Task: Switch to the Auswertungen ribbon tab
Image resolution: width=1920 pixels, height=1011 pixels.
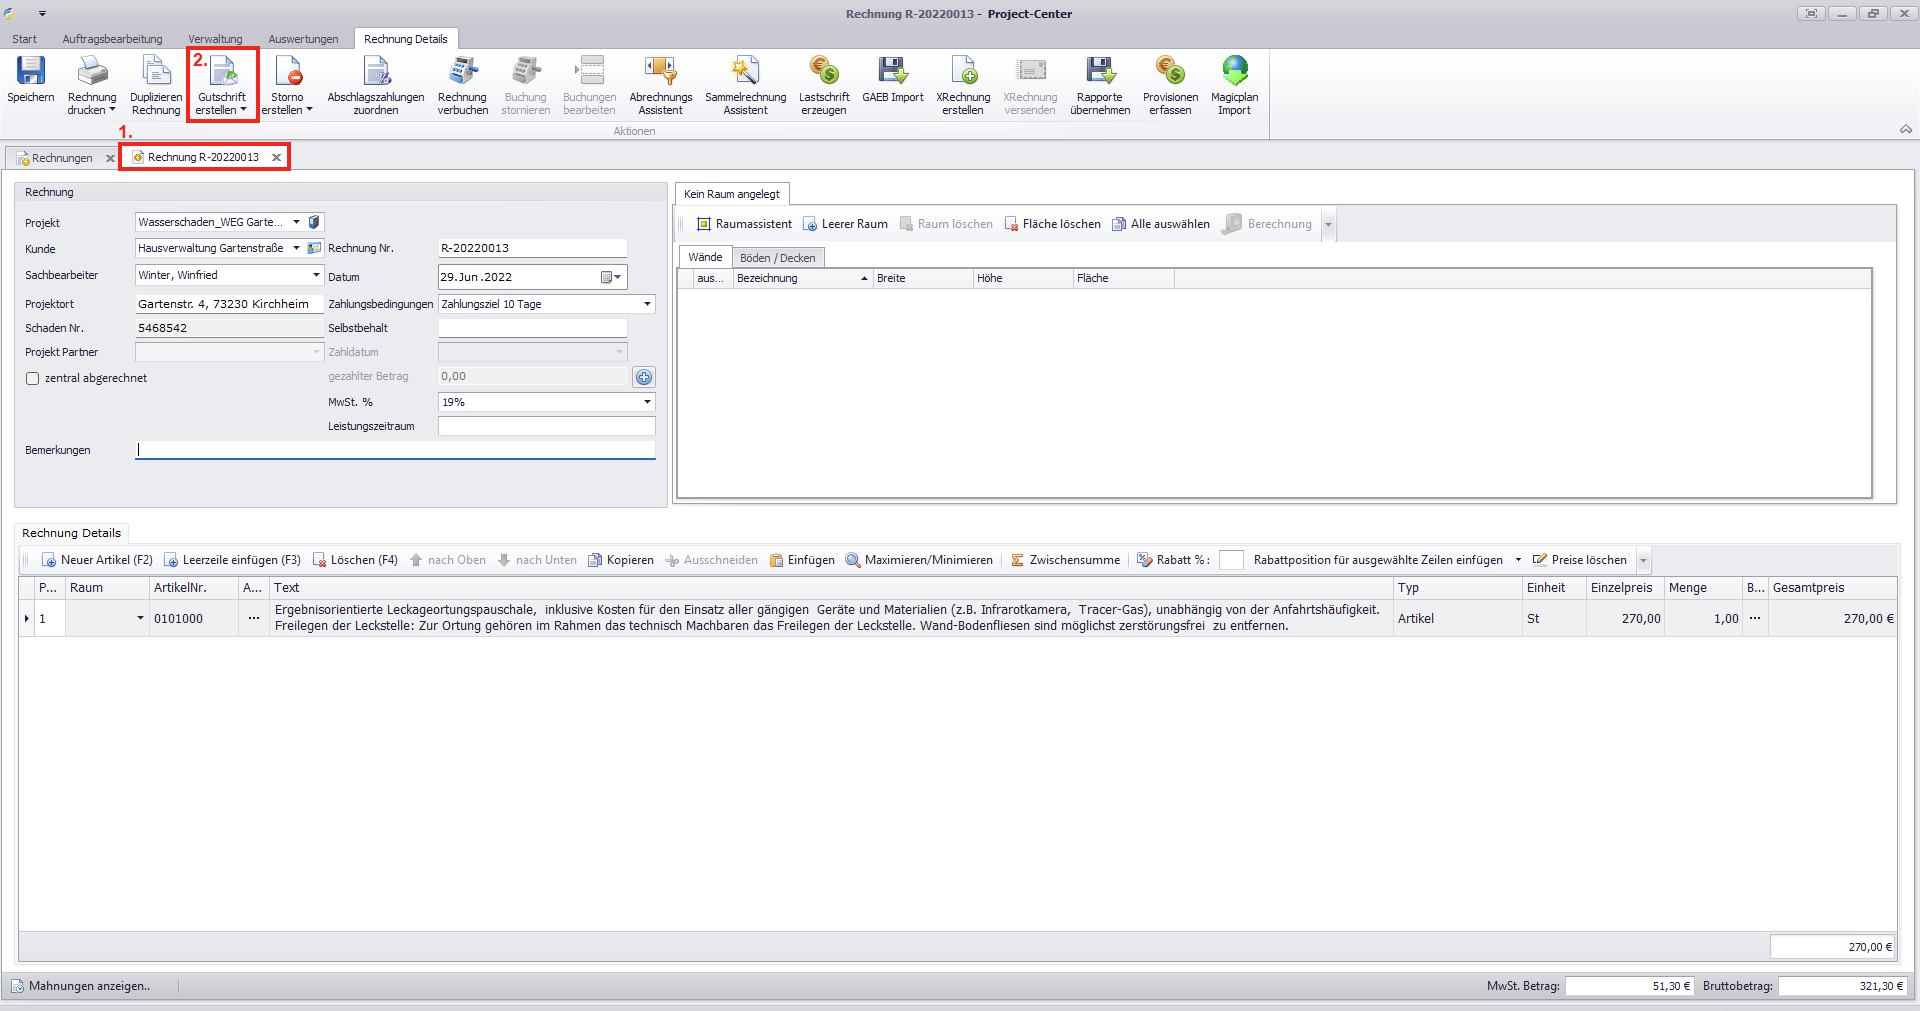Action: (303, 39)
